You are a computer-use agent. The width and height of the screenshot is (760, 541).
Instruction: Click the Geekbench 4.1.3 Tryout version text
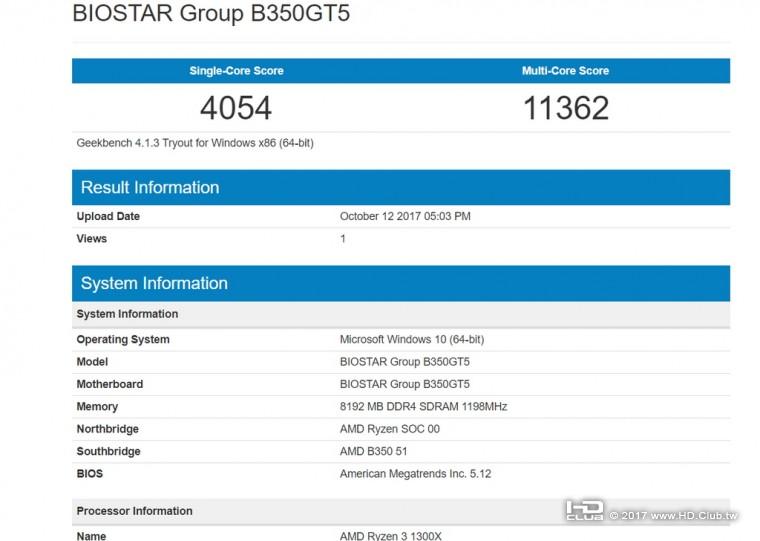click(195, 143)
